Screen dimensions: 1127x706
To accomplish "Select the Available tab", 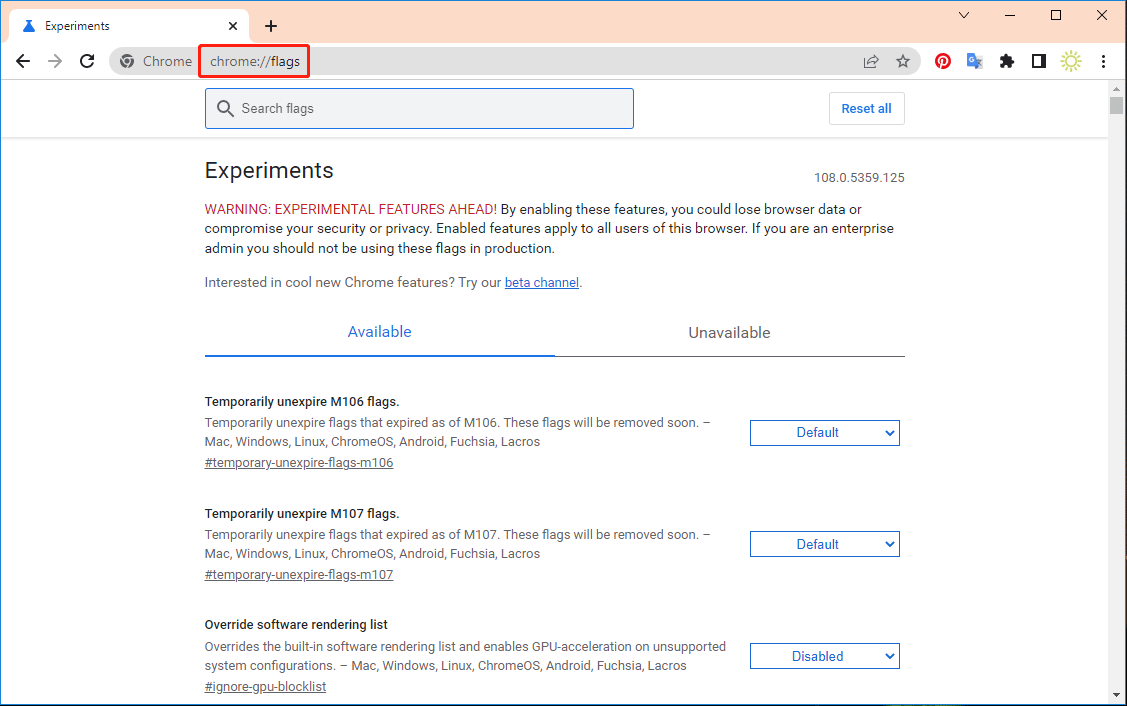I will [379, 332].
